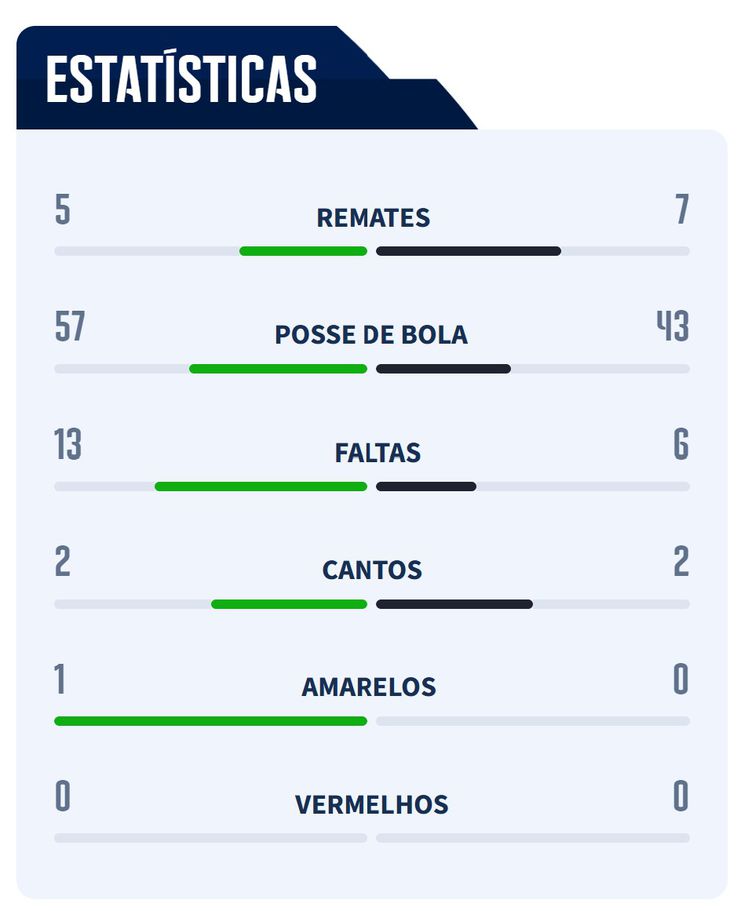The image size is (737, 911).
Task: Click the ESTATÍSTICAS header tab
Action: 182,79
